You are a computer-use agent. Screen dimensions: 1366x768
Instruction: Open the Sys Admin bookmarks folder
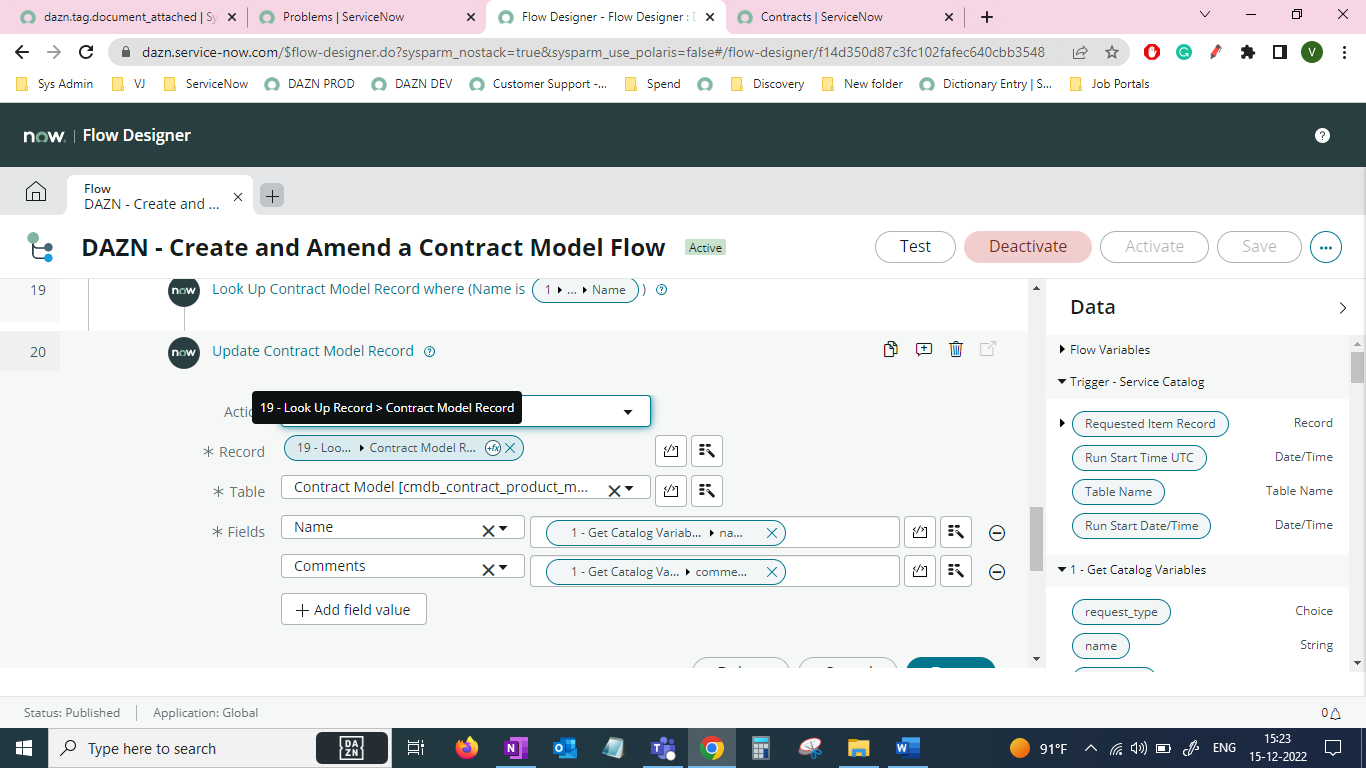pyautogui.click(x=55, y=84)
